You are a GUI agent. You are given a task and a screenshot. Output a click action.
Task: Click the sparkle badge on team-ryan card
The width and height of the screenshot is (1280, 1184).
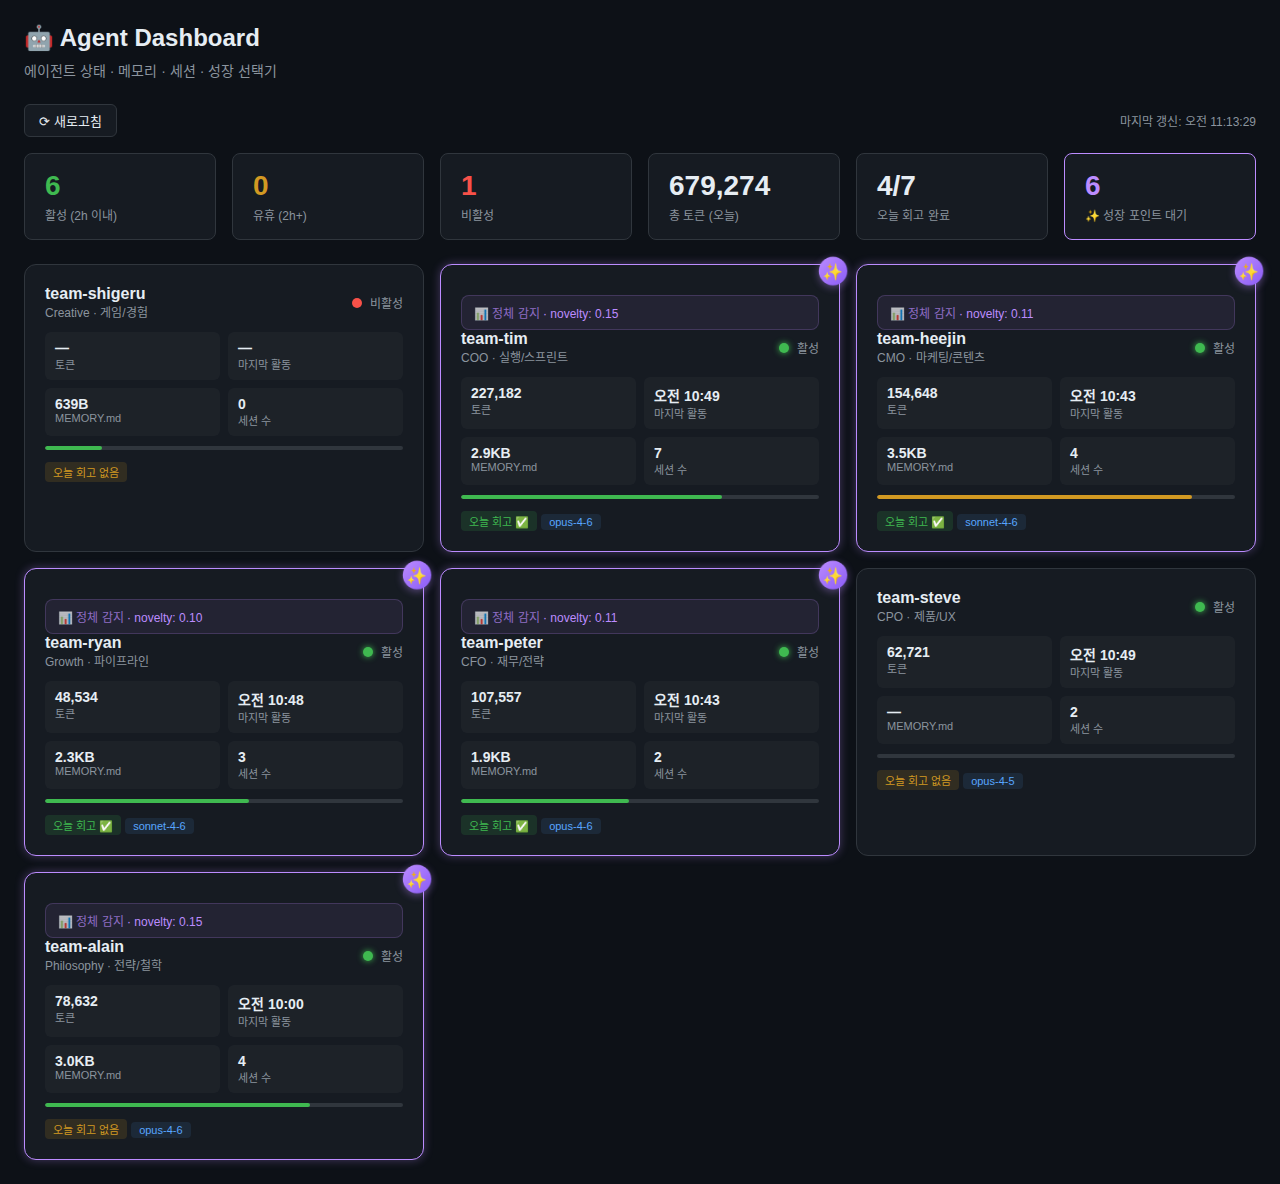click(416, 575)
